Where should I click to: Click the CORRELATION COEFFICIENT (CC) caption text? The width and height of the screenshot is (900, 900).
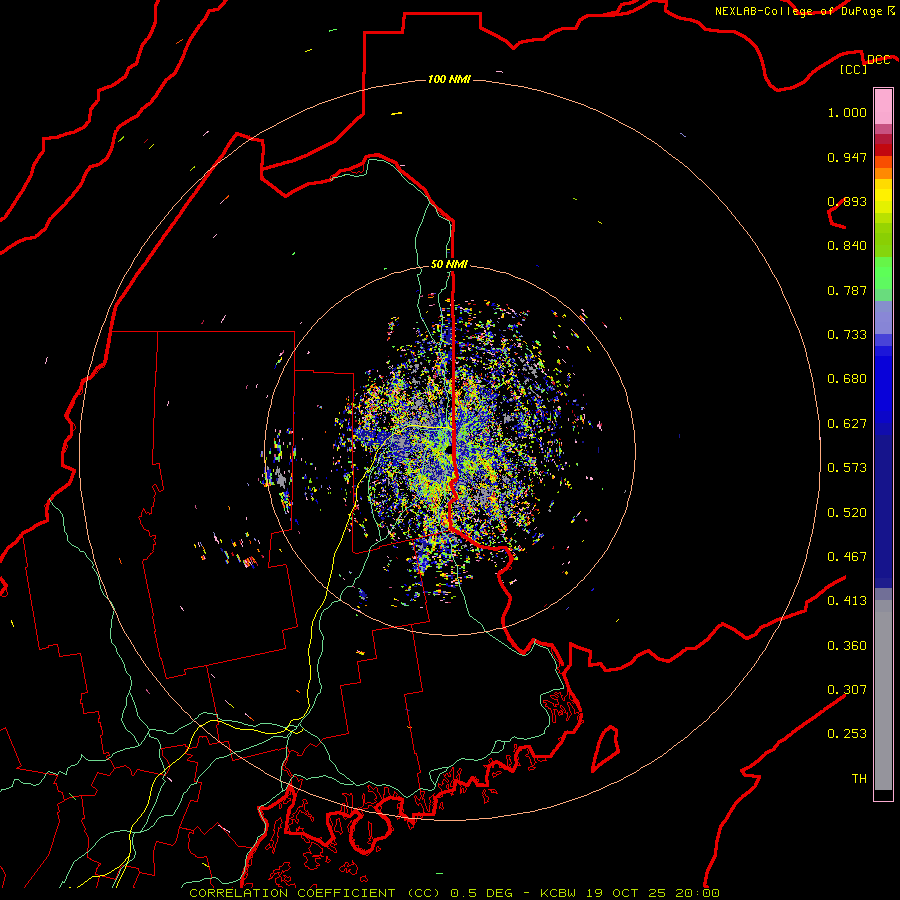coord(315,893)
